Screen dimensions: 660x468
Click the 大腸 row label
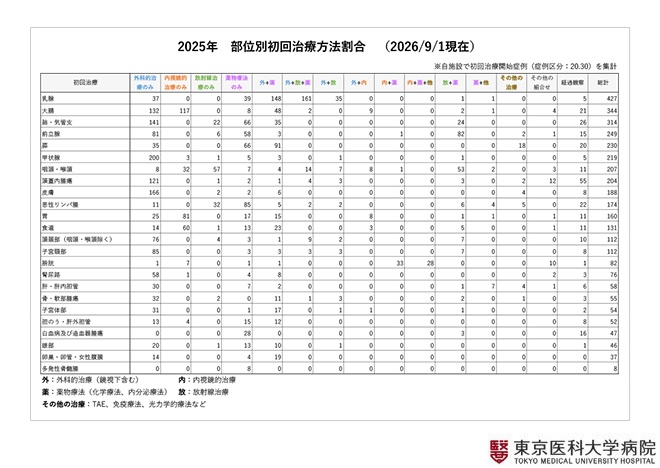48,110
